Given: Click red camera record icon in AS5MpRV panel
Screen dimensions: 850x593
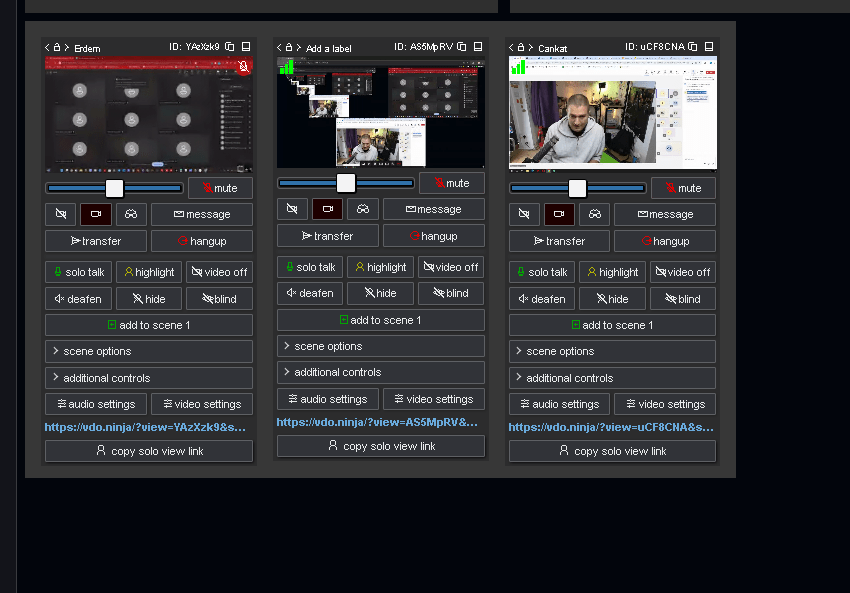Looking at the screenshot, I should pos(327,209).
